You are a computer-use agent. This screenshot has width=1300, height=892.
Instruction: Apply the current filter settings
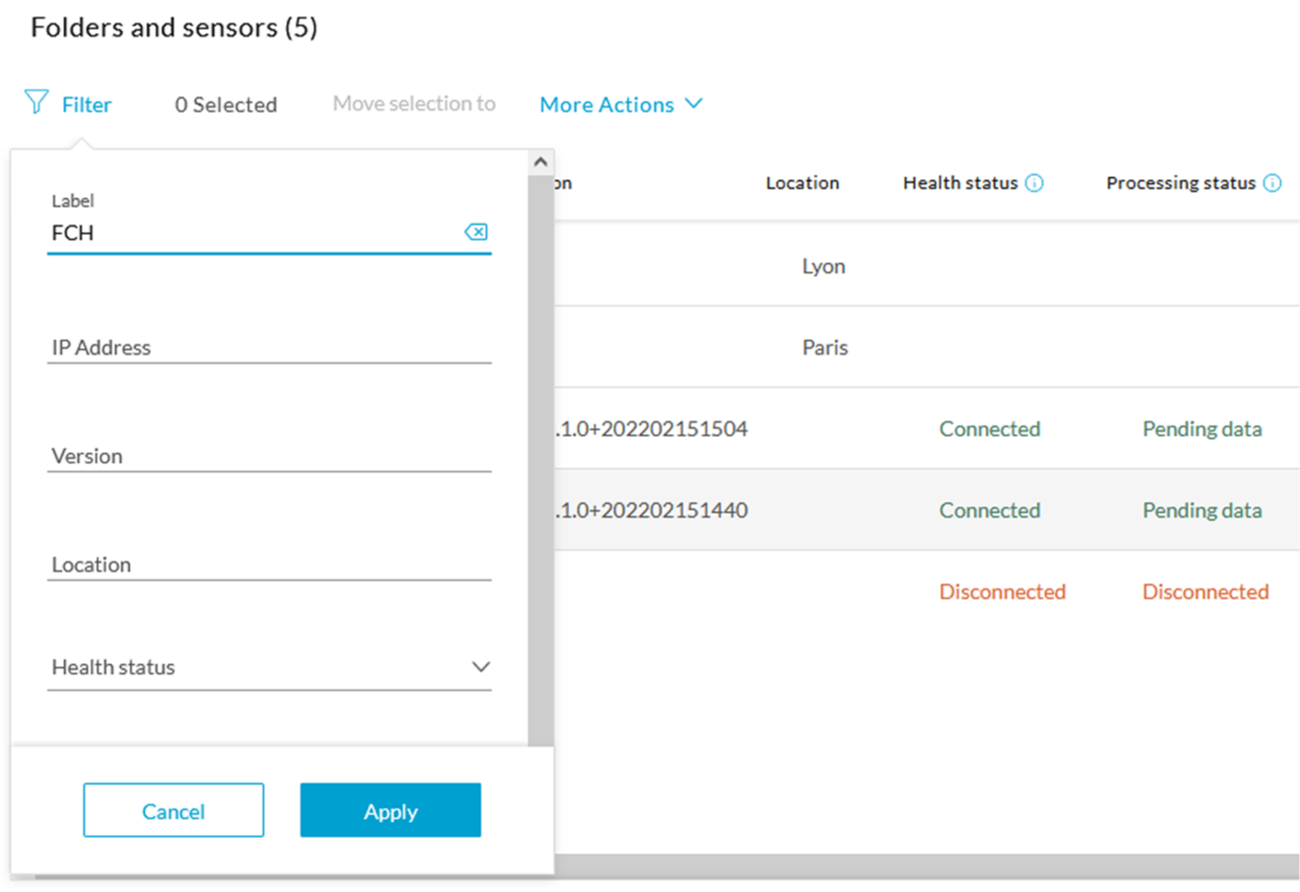click(x=390, y=810)
